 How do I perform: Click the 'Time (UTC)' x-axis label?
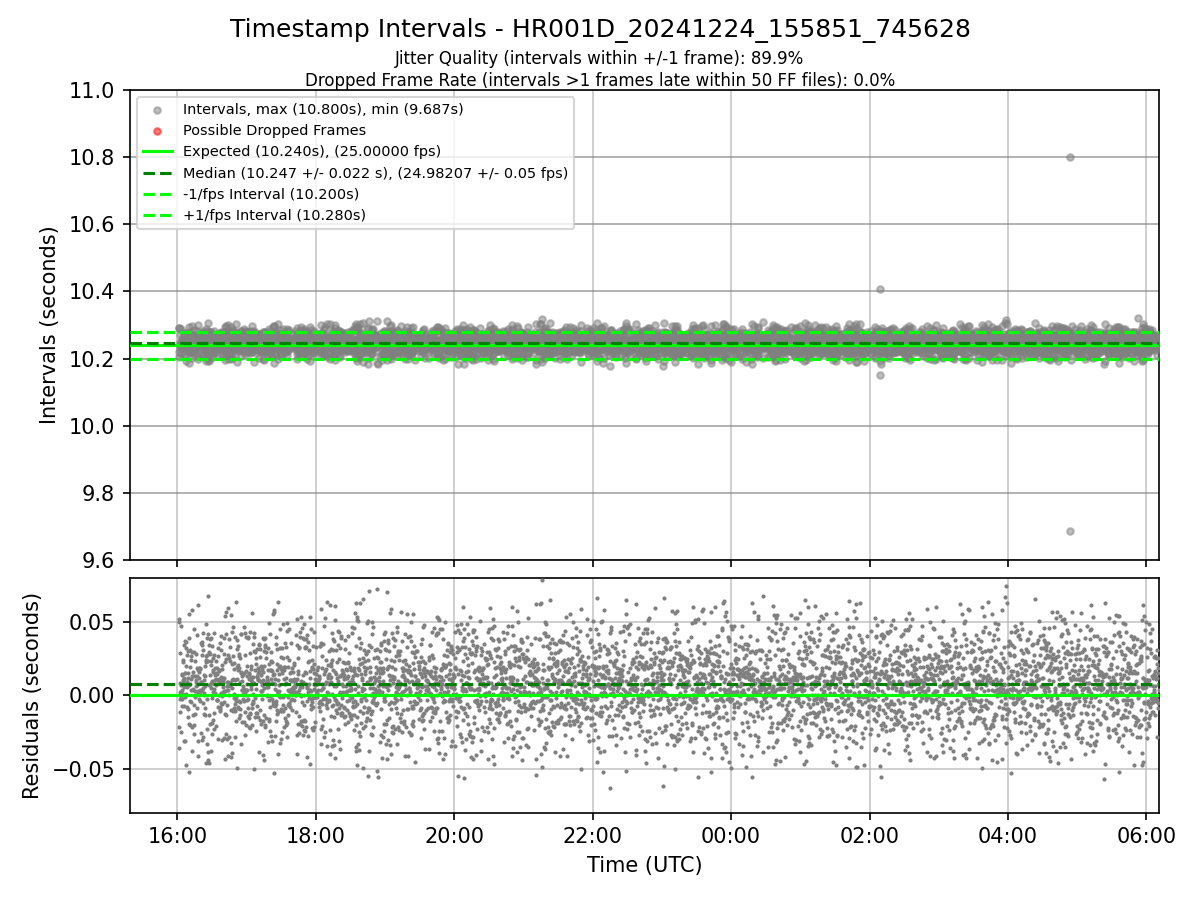click(x=644, y=864)
